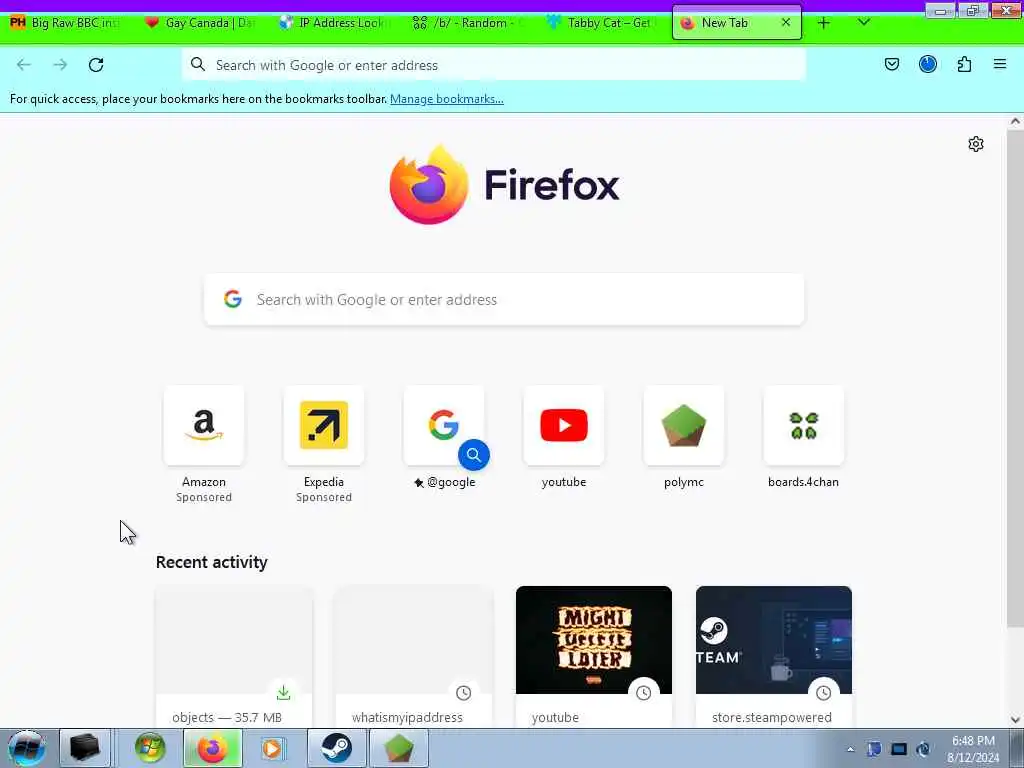Click the page vertical scrollbar thumb
Image resolution: width=1024 pixels, height=768 pixels.
tap(1015, 379)
